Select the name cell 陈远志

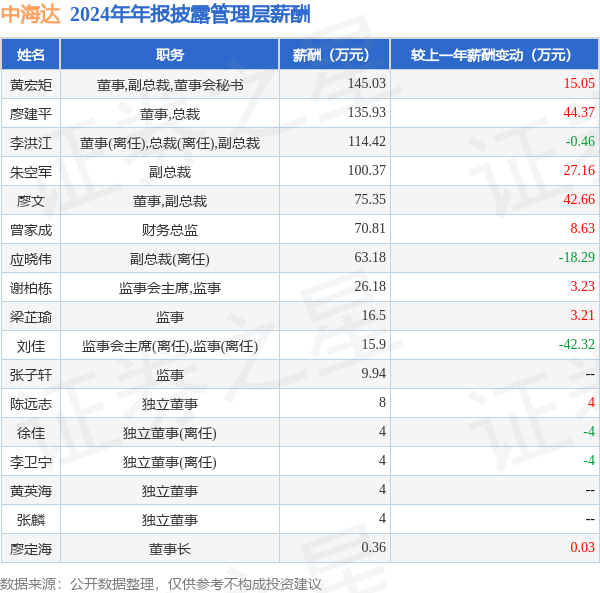[31, 404]
